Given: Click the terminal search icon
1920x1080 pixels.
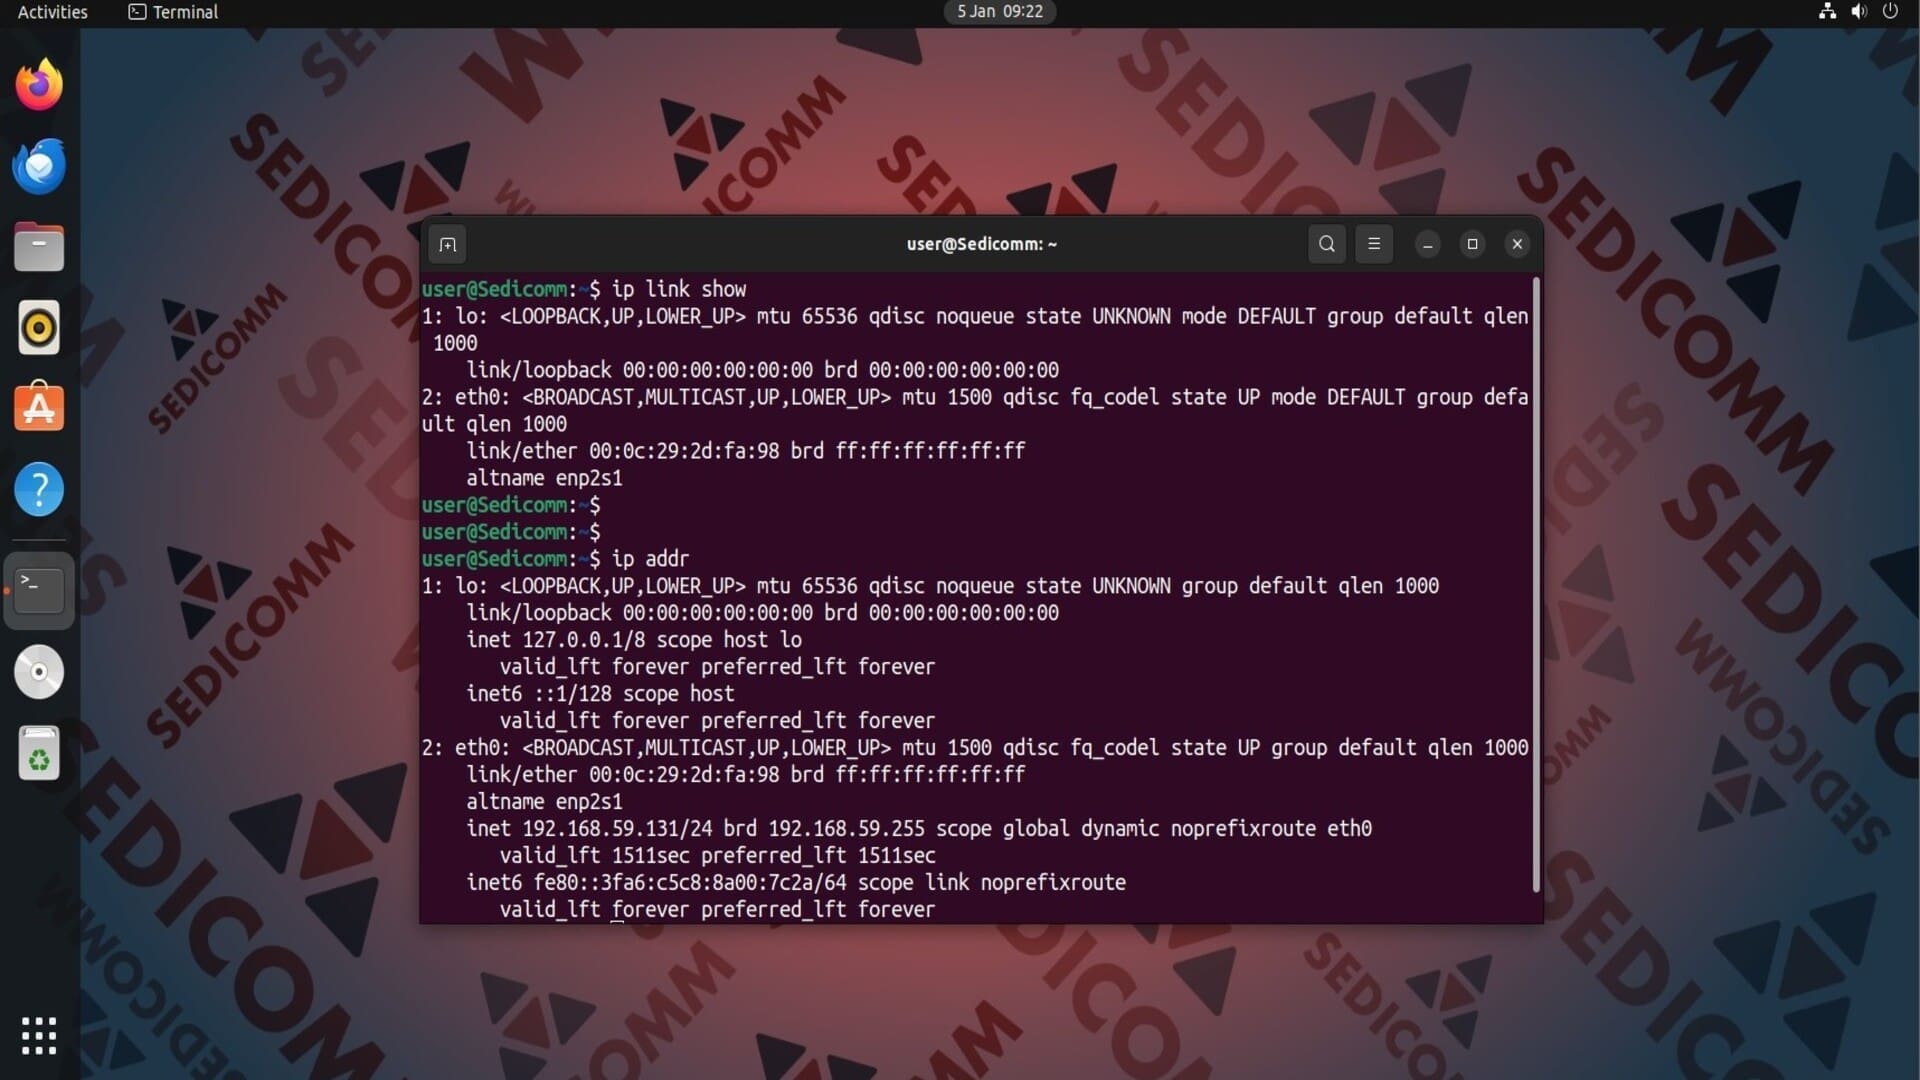Looking at the screenshot, I should [1326, 244].
